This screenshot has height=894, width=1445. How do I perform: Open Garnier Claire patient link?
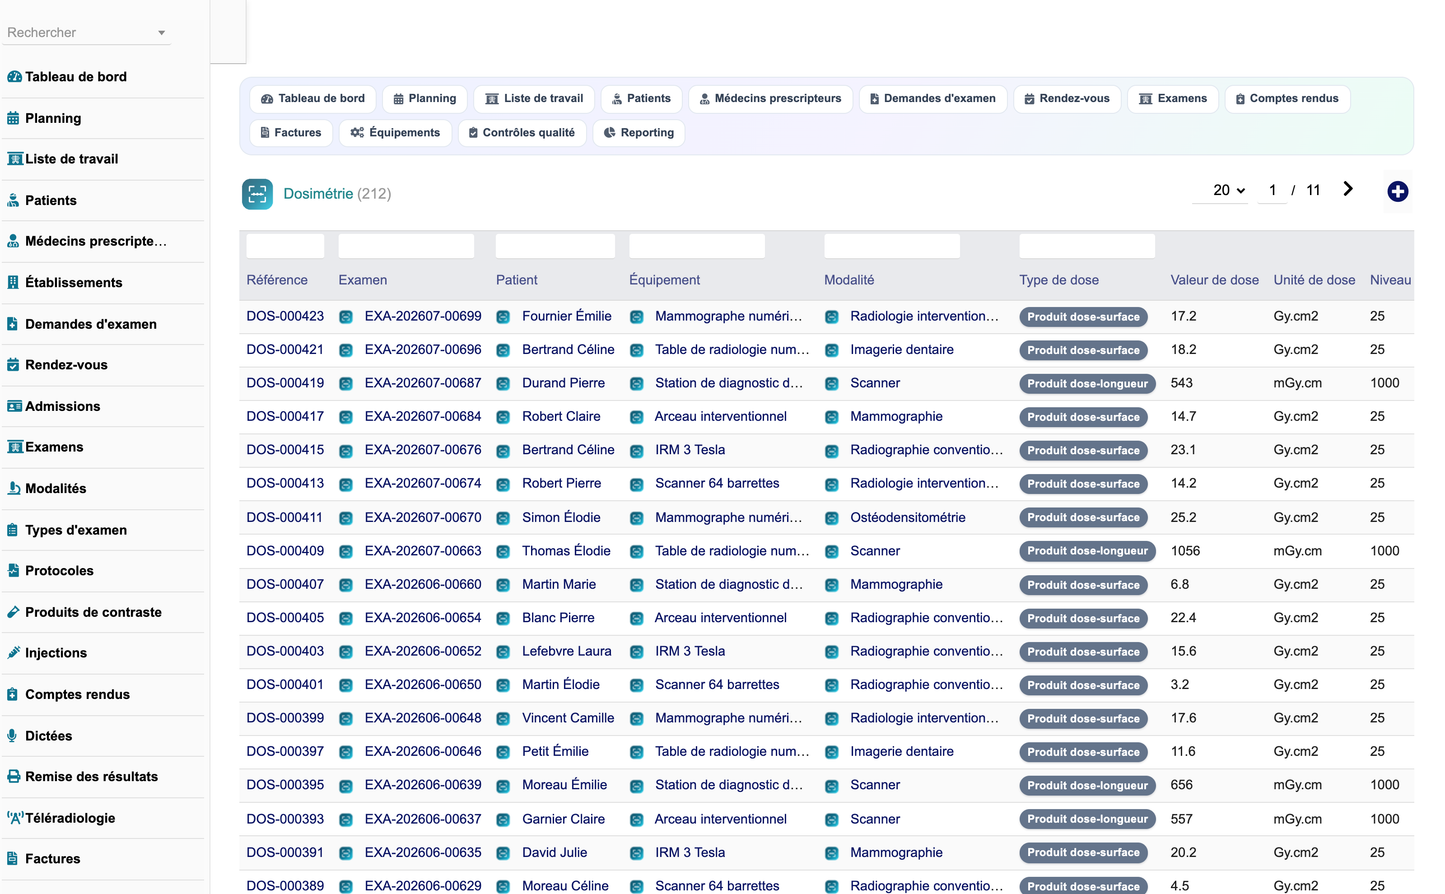click(563, 819)
